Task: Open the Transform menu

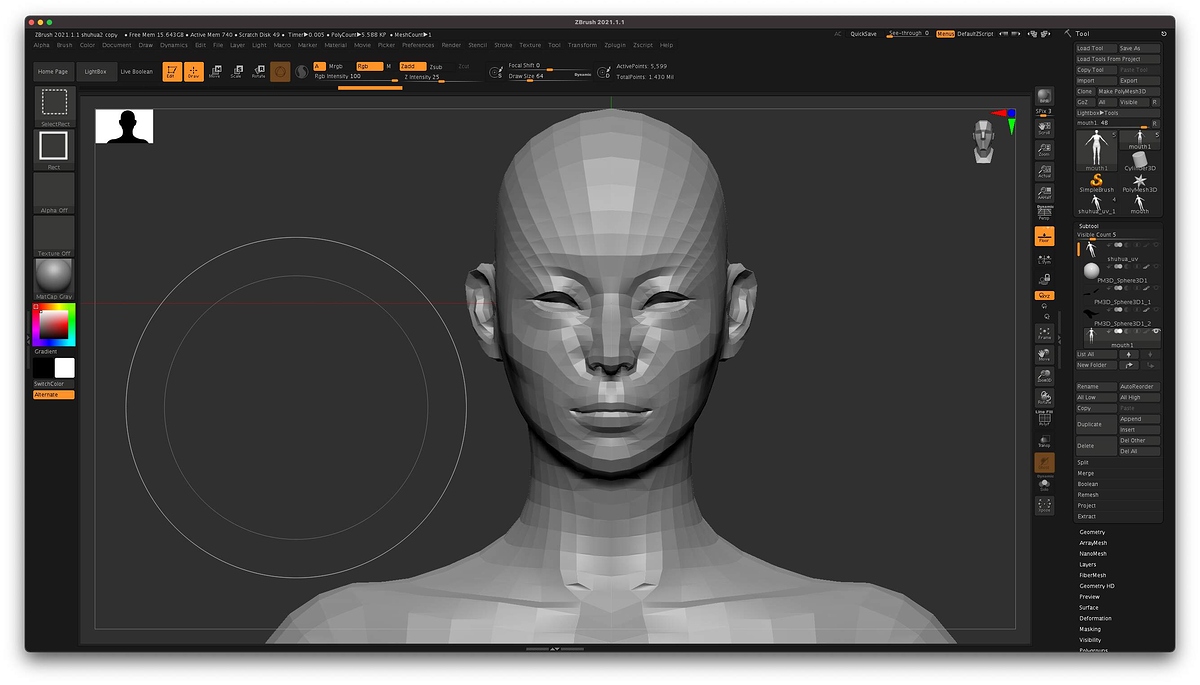Action: 582,45
